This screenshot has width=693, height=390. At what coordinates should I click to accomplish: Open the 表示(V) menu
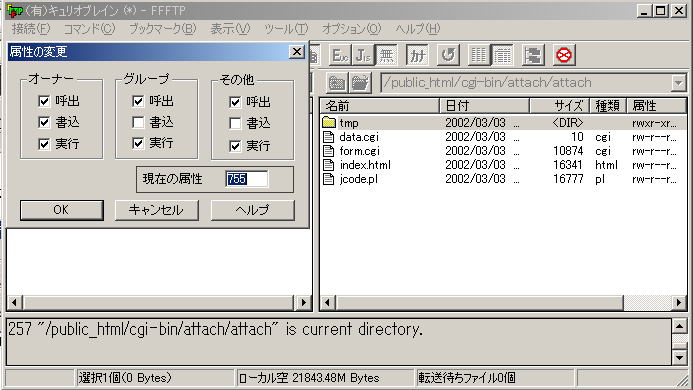[x=230, y=29]
